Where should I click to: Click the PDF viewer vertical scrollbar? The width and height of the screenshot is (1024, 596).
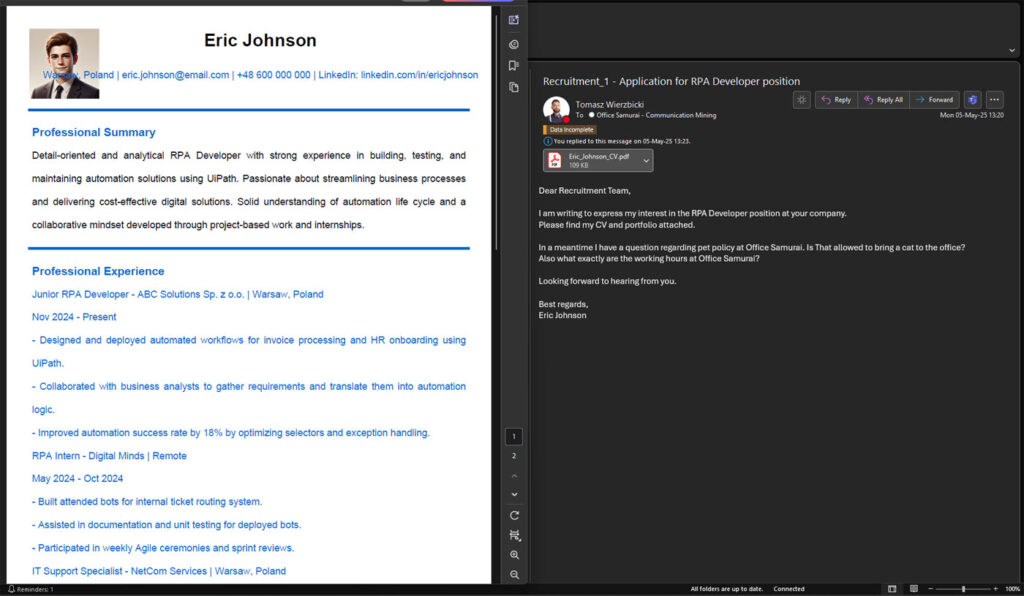[496, 131]
